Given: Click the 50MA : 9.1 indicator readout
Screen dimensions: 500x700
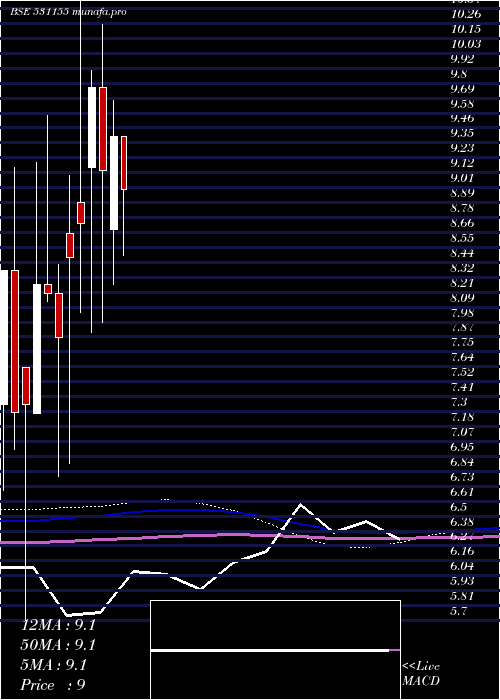Looking at the screenshot, I should (x=58, y=645).
